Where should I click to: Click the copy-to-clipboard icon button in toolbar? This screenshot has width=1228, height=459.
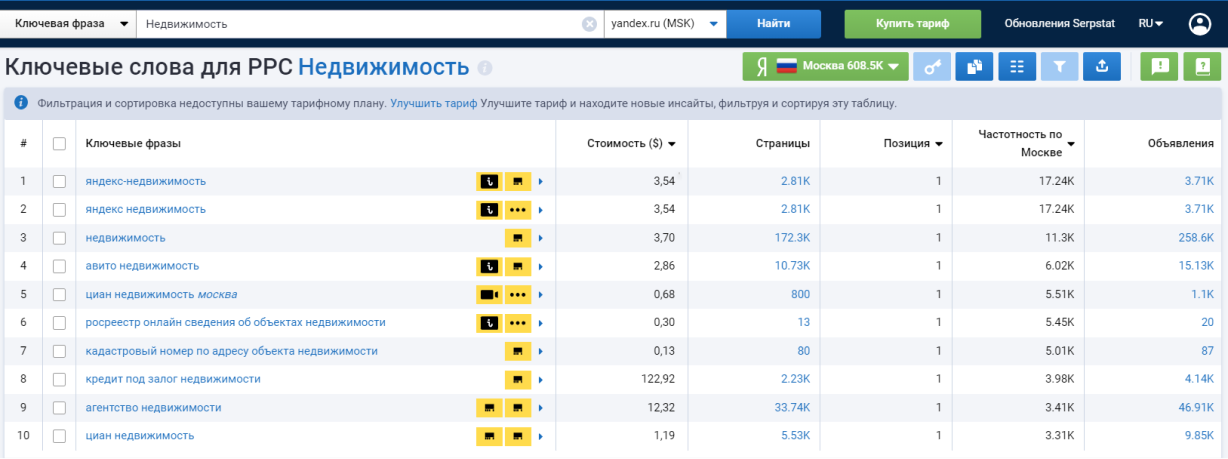pos(974,67)
